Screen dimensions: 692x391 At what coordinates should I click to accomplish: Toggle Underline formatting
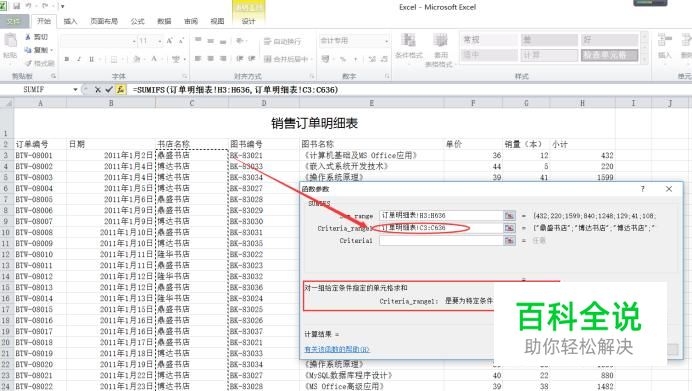pyautogui.click(x=92, y=59)
